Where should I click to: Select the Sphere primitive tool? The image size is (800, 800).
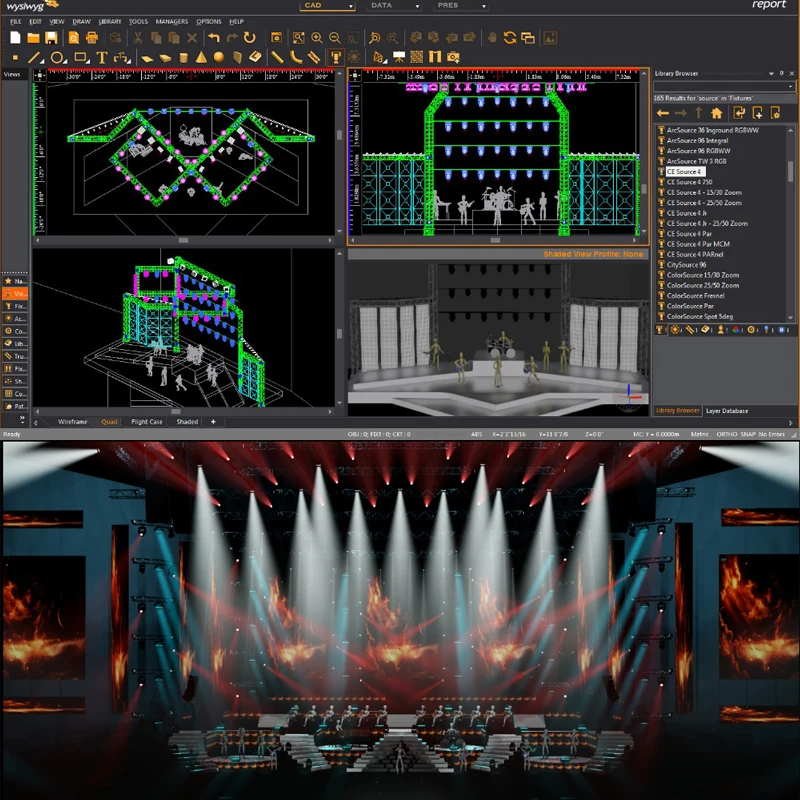click(x=219, y=57)
